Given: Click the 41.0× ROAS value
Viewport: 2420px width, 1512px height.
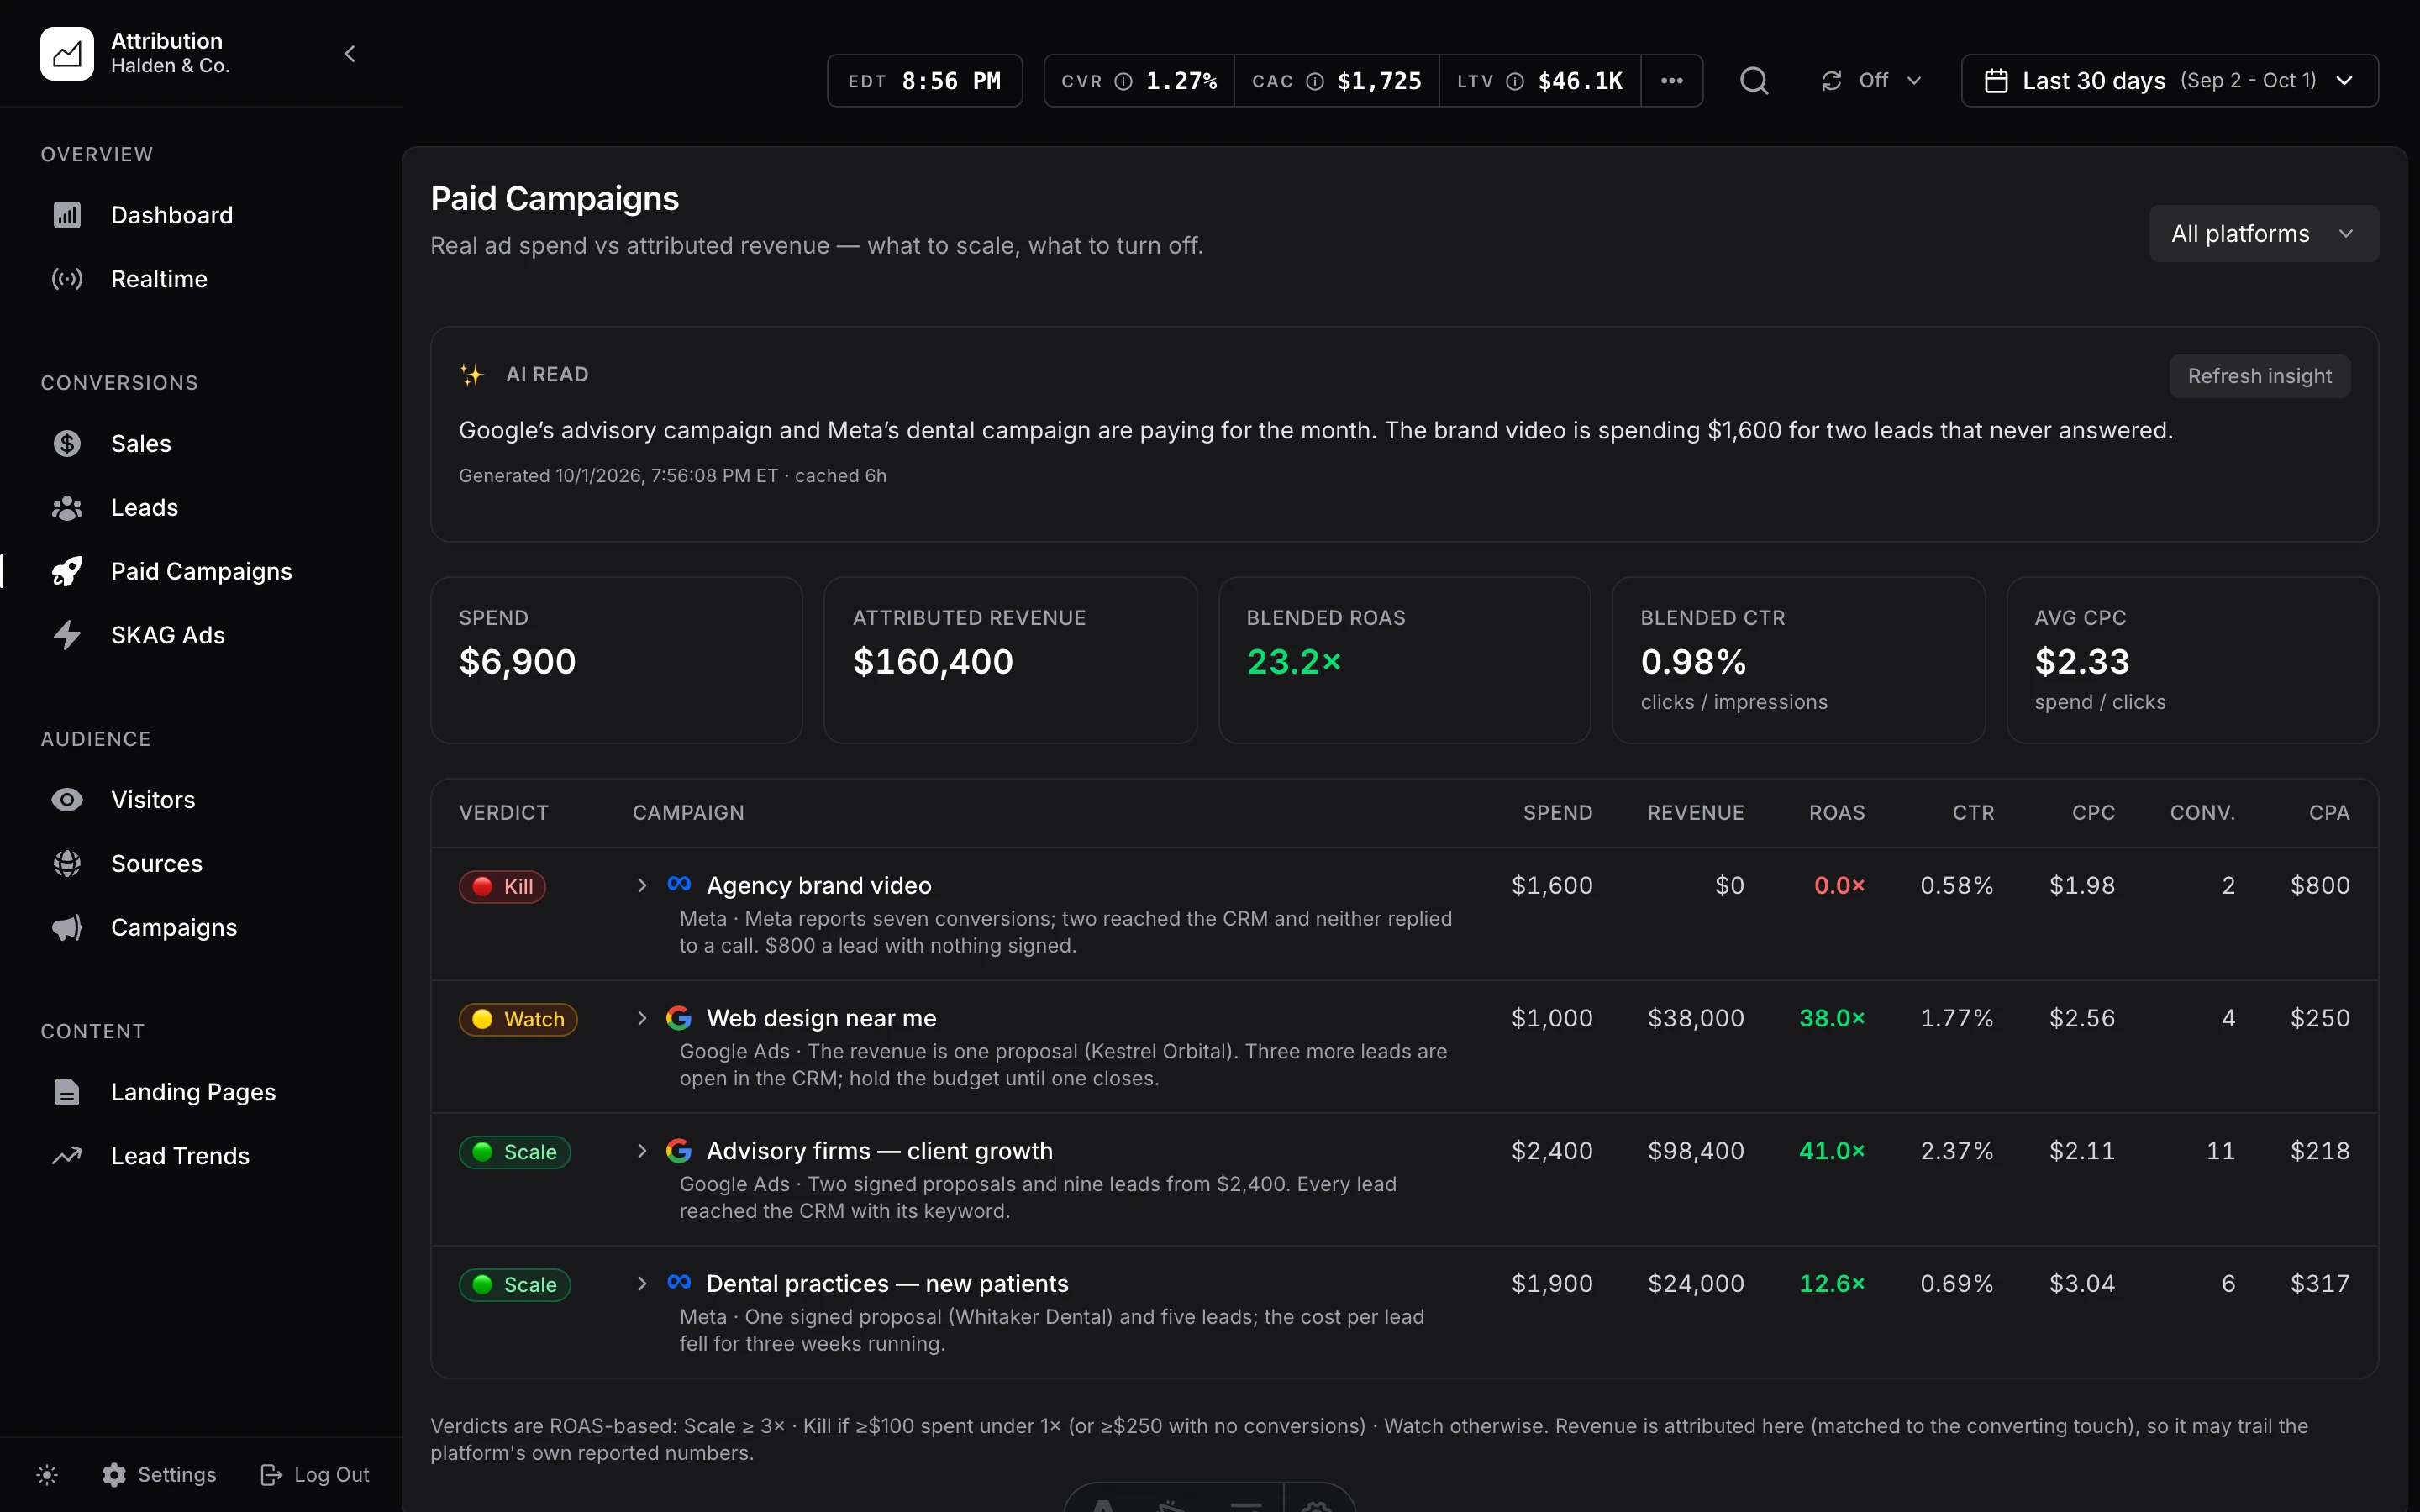Looking at the screenshot, I should 1831,1151.
